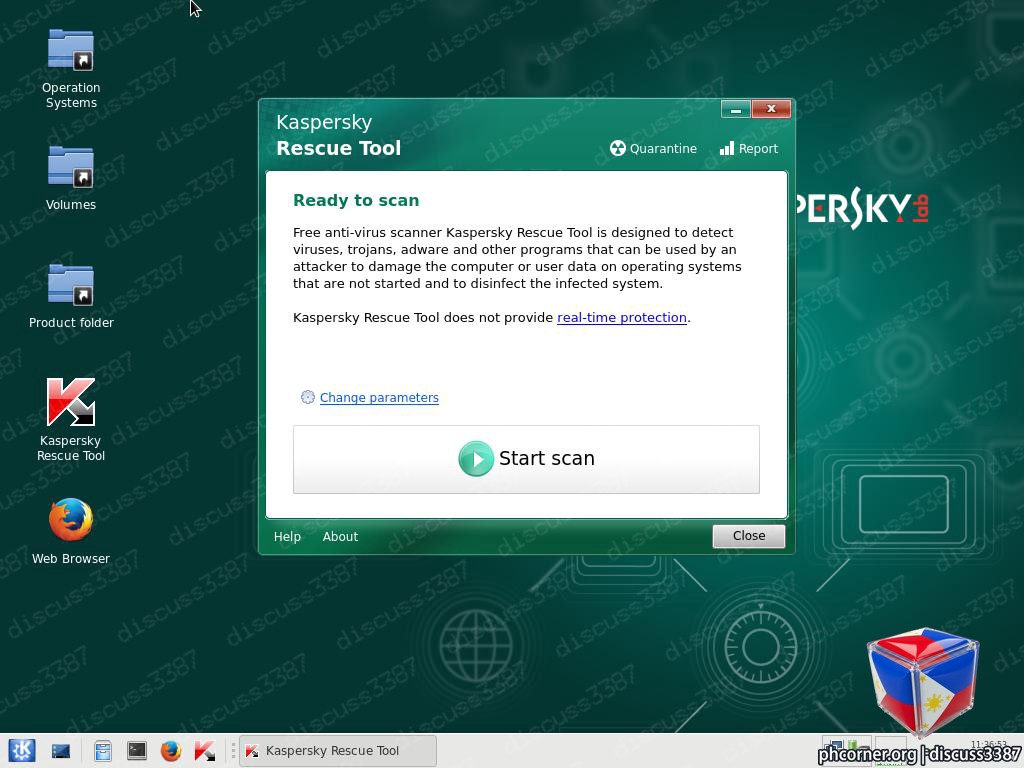Open the Change parameters link
The height and width of the screenshot is (768, 1024).
point(379,398)
